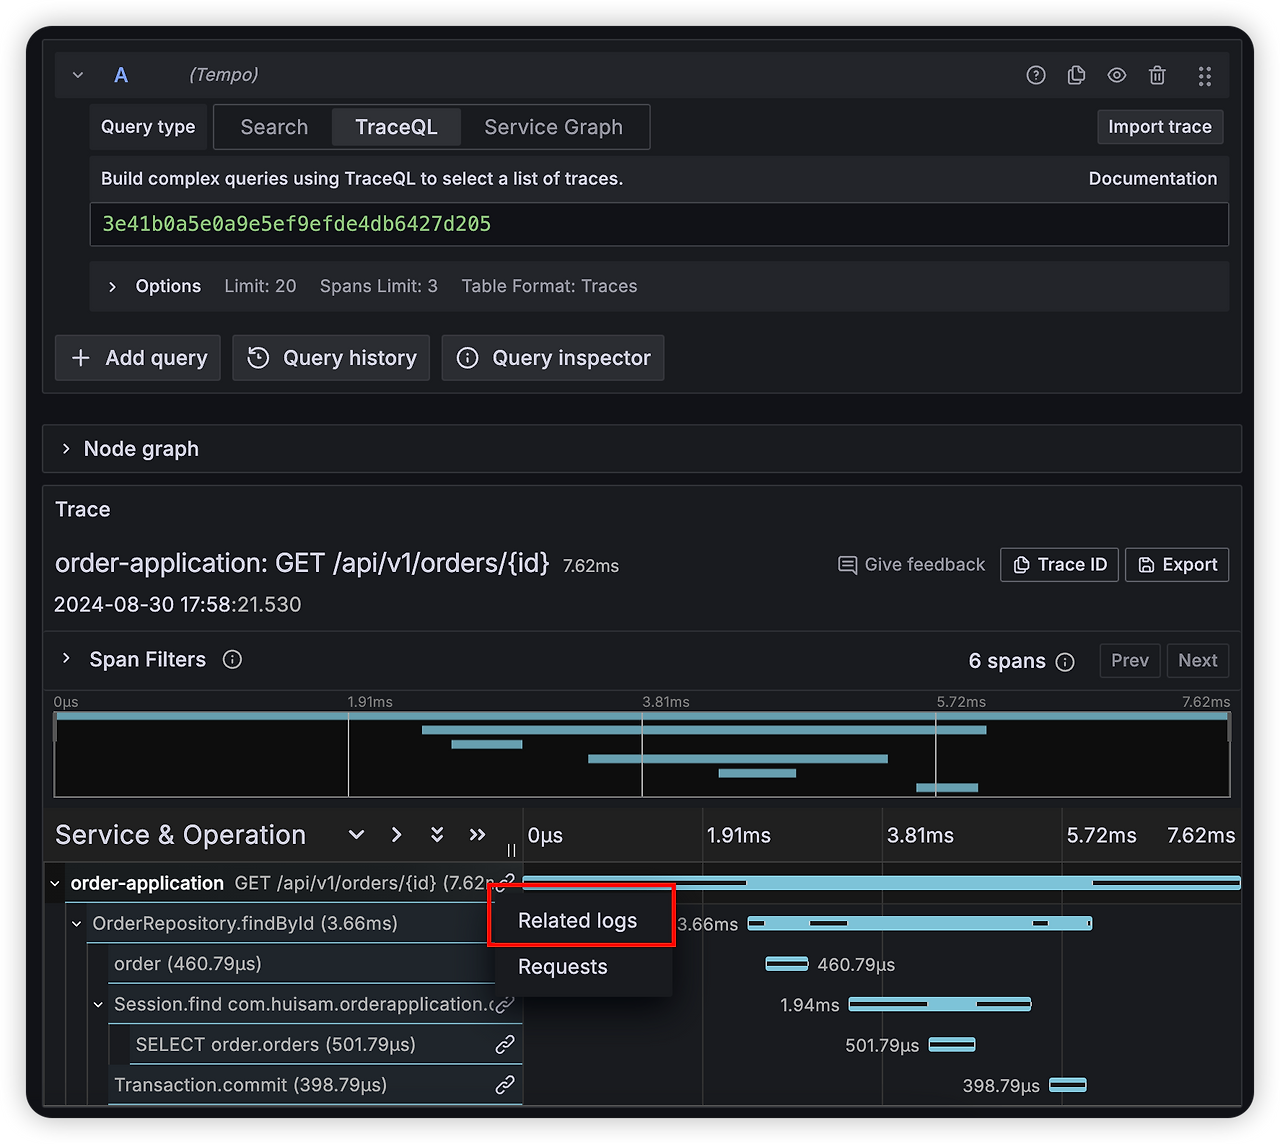
Task: Click the OrderRepository.findById 3.66ms timeline bar
Action: tap(919, 923)
